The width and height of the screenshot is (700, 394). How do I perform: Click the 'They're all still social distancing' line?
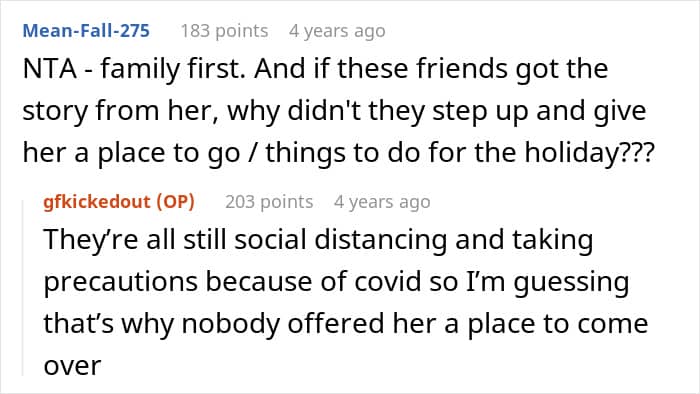coord(318,240)
